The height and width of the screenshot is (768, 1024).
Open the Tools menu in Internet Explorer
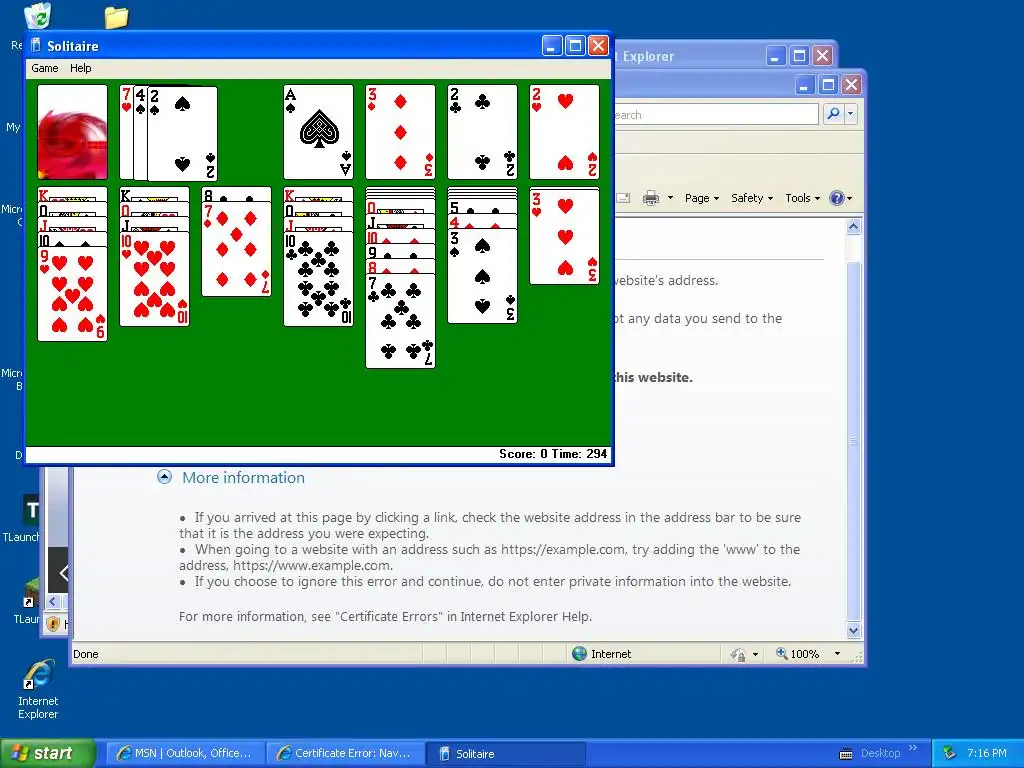click(x=802, y=198)
